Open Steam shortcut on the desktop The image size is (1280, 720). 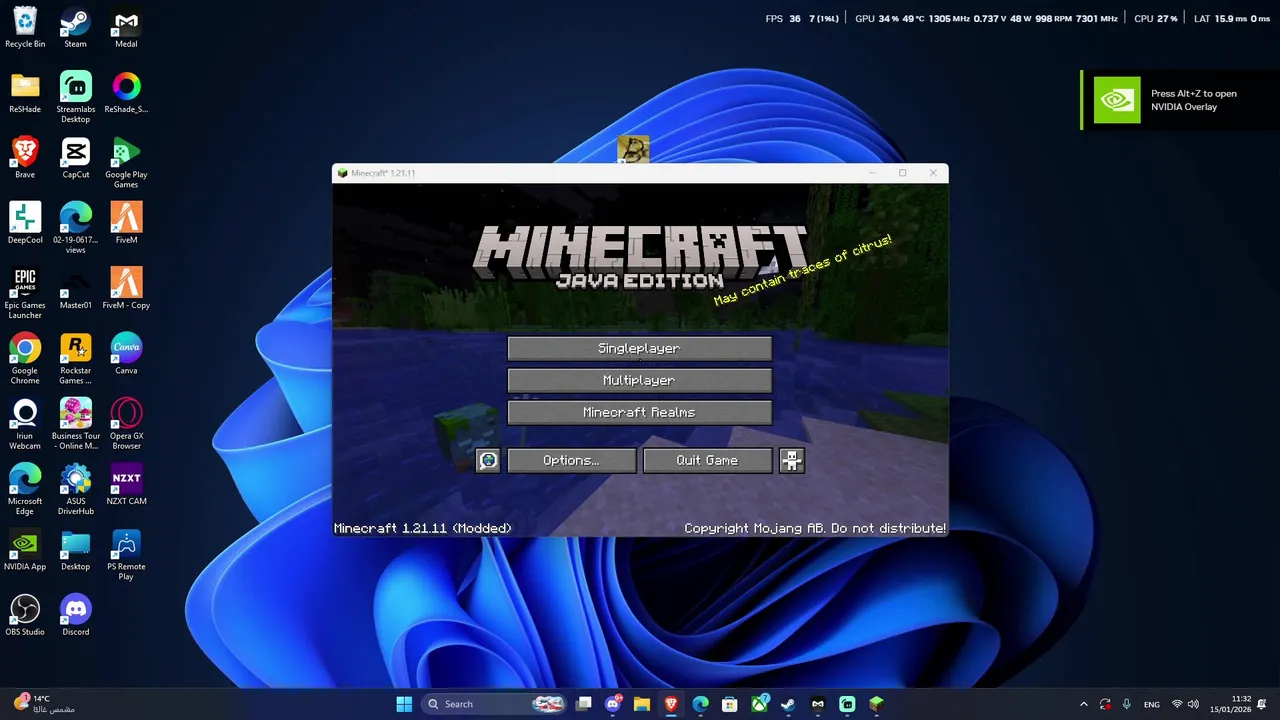pos(75,28)
